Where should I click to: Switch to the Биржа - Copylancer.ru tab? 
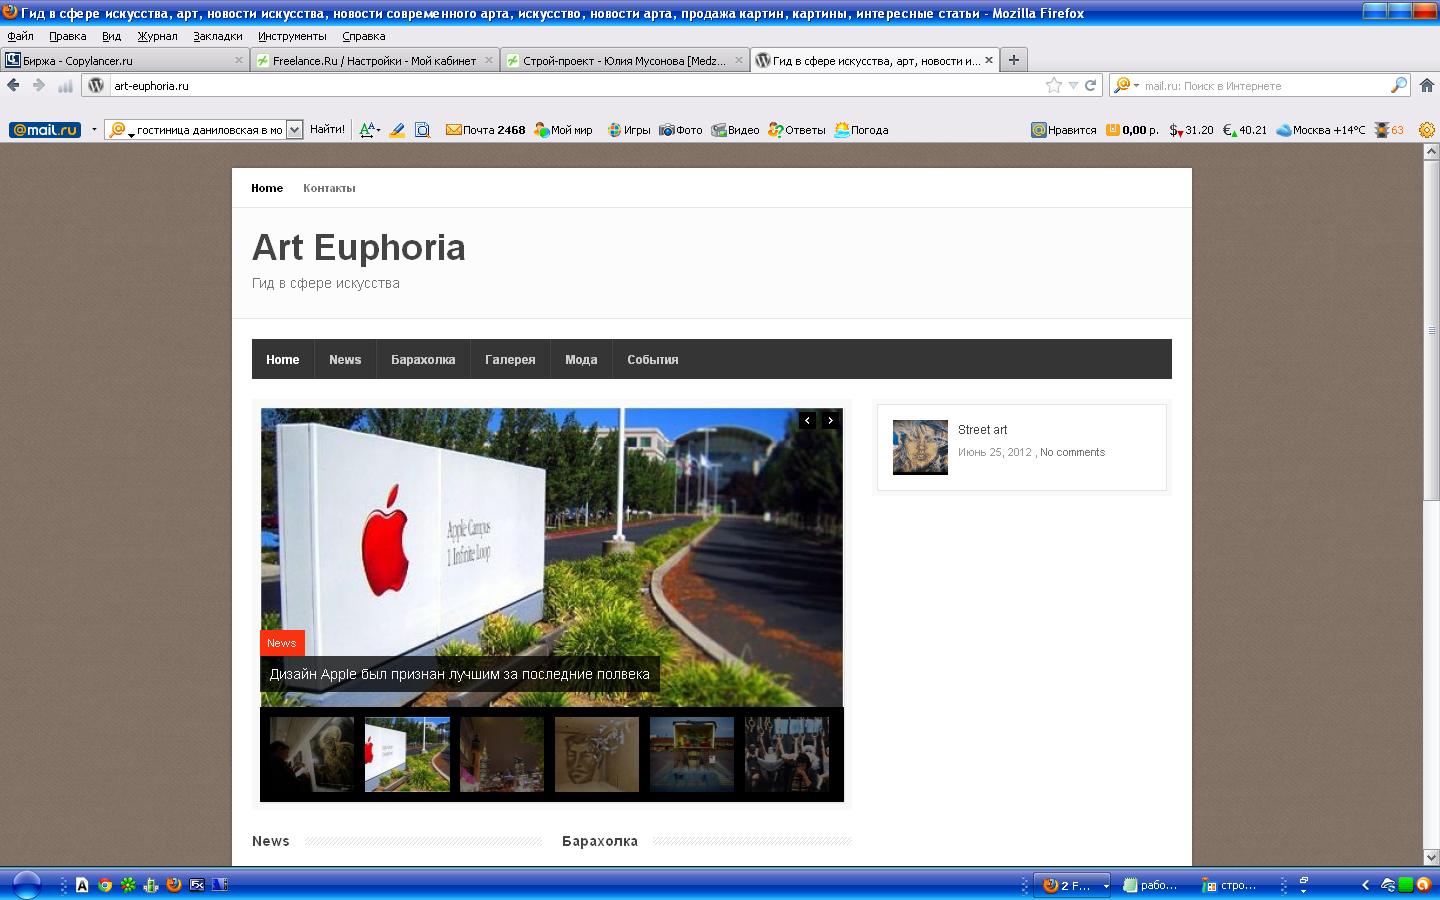(x=125, y=61)
